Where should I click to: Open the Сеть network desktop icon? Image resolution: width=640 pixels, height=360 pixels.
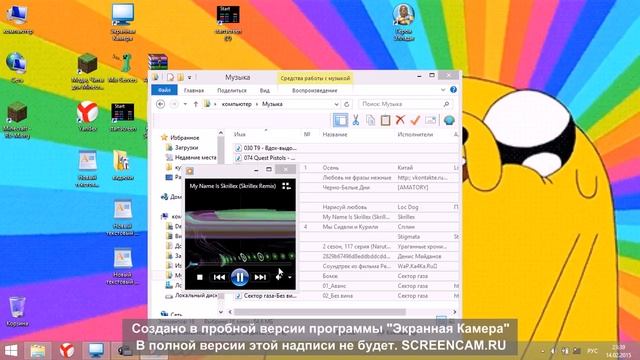17,68
